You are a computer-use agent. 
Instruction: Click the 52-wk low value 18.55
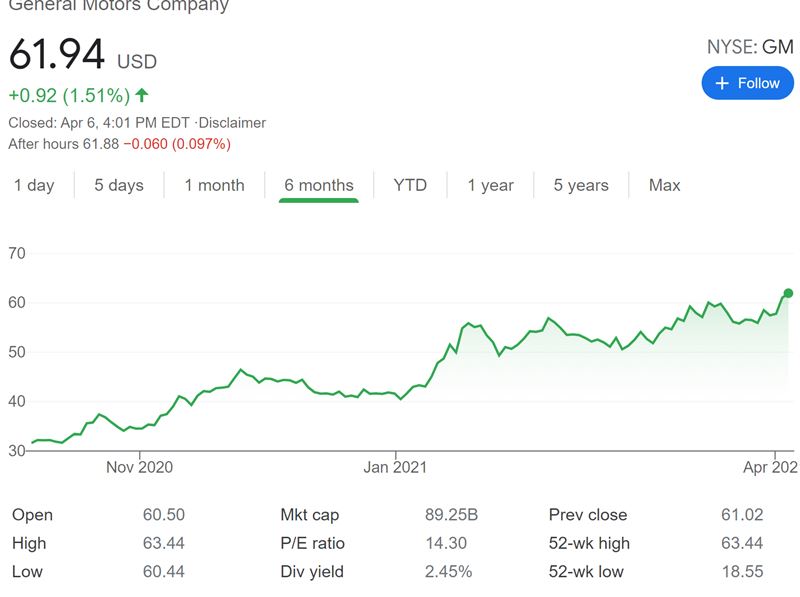[742, 571]
